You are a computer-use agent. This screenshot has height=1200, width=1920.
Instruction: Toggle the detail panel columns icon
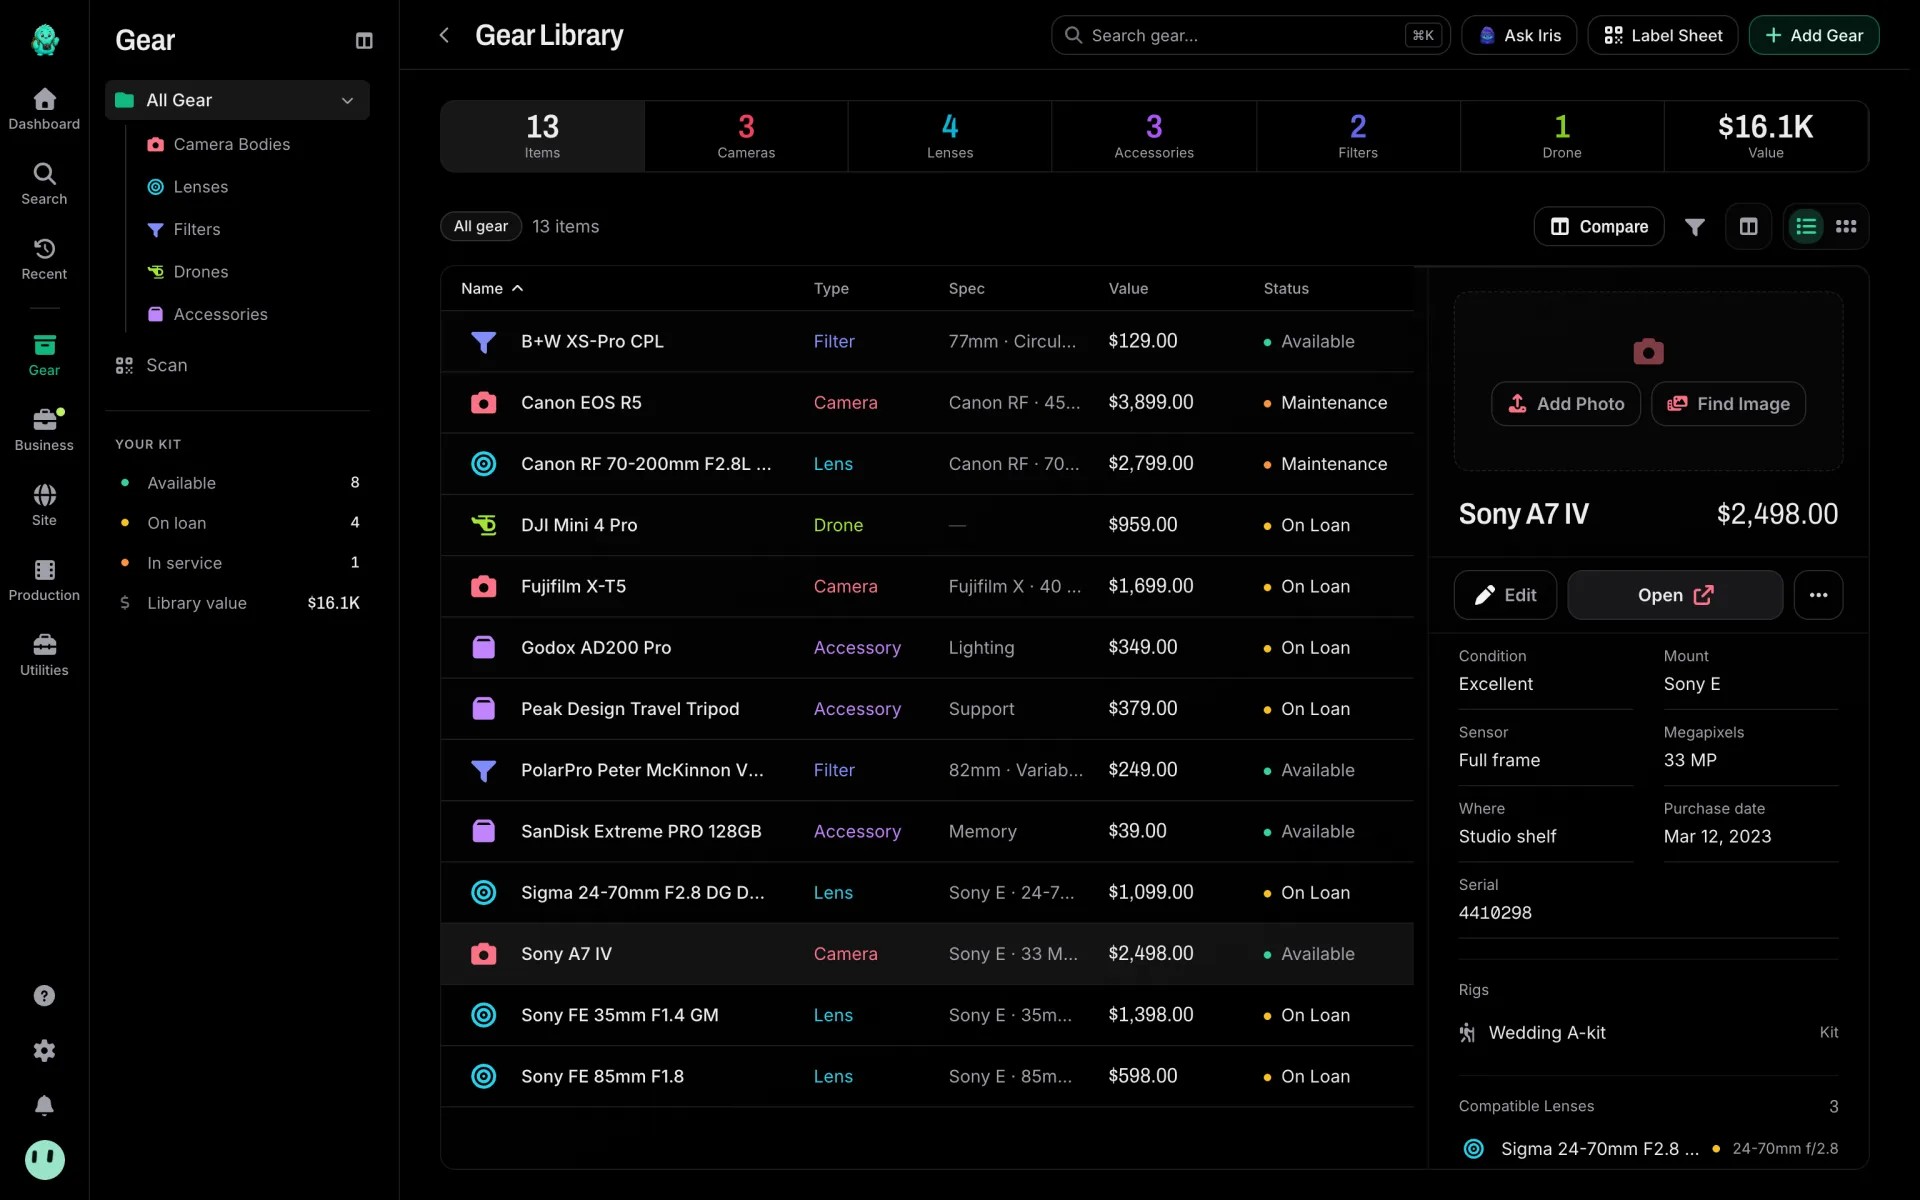1748,227
